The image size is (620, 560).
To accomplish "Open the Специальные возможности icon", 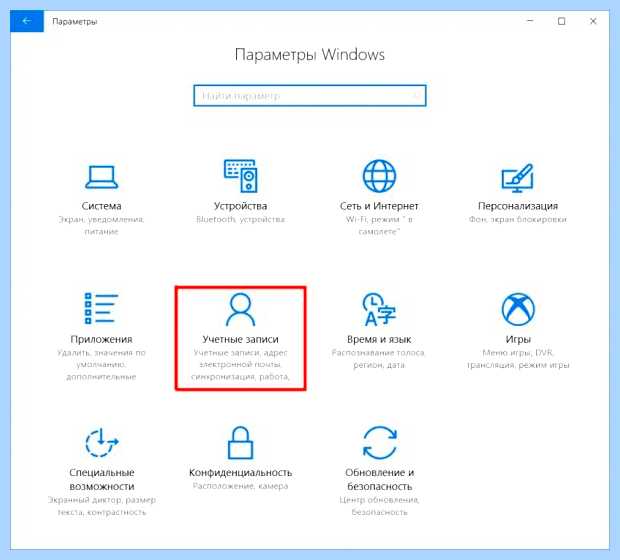I will coord(102,443).
